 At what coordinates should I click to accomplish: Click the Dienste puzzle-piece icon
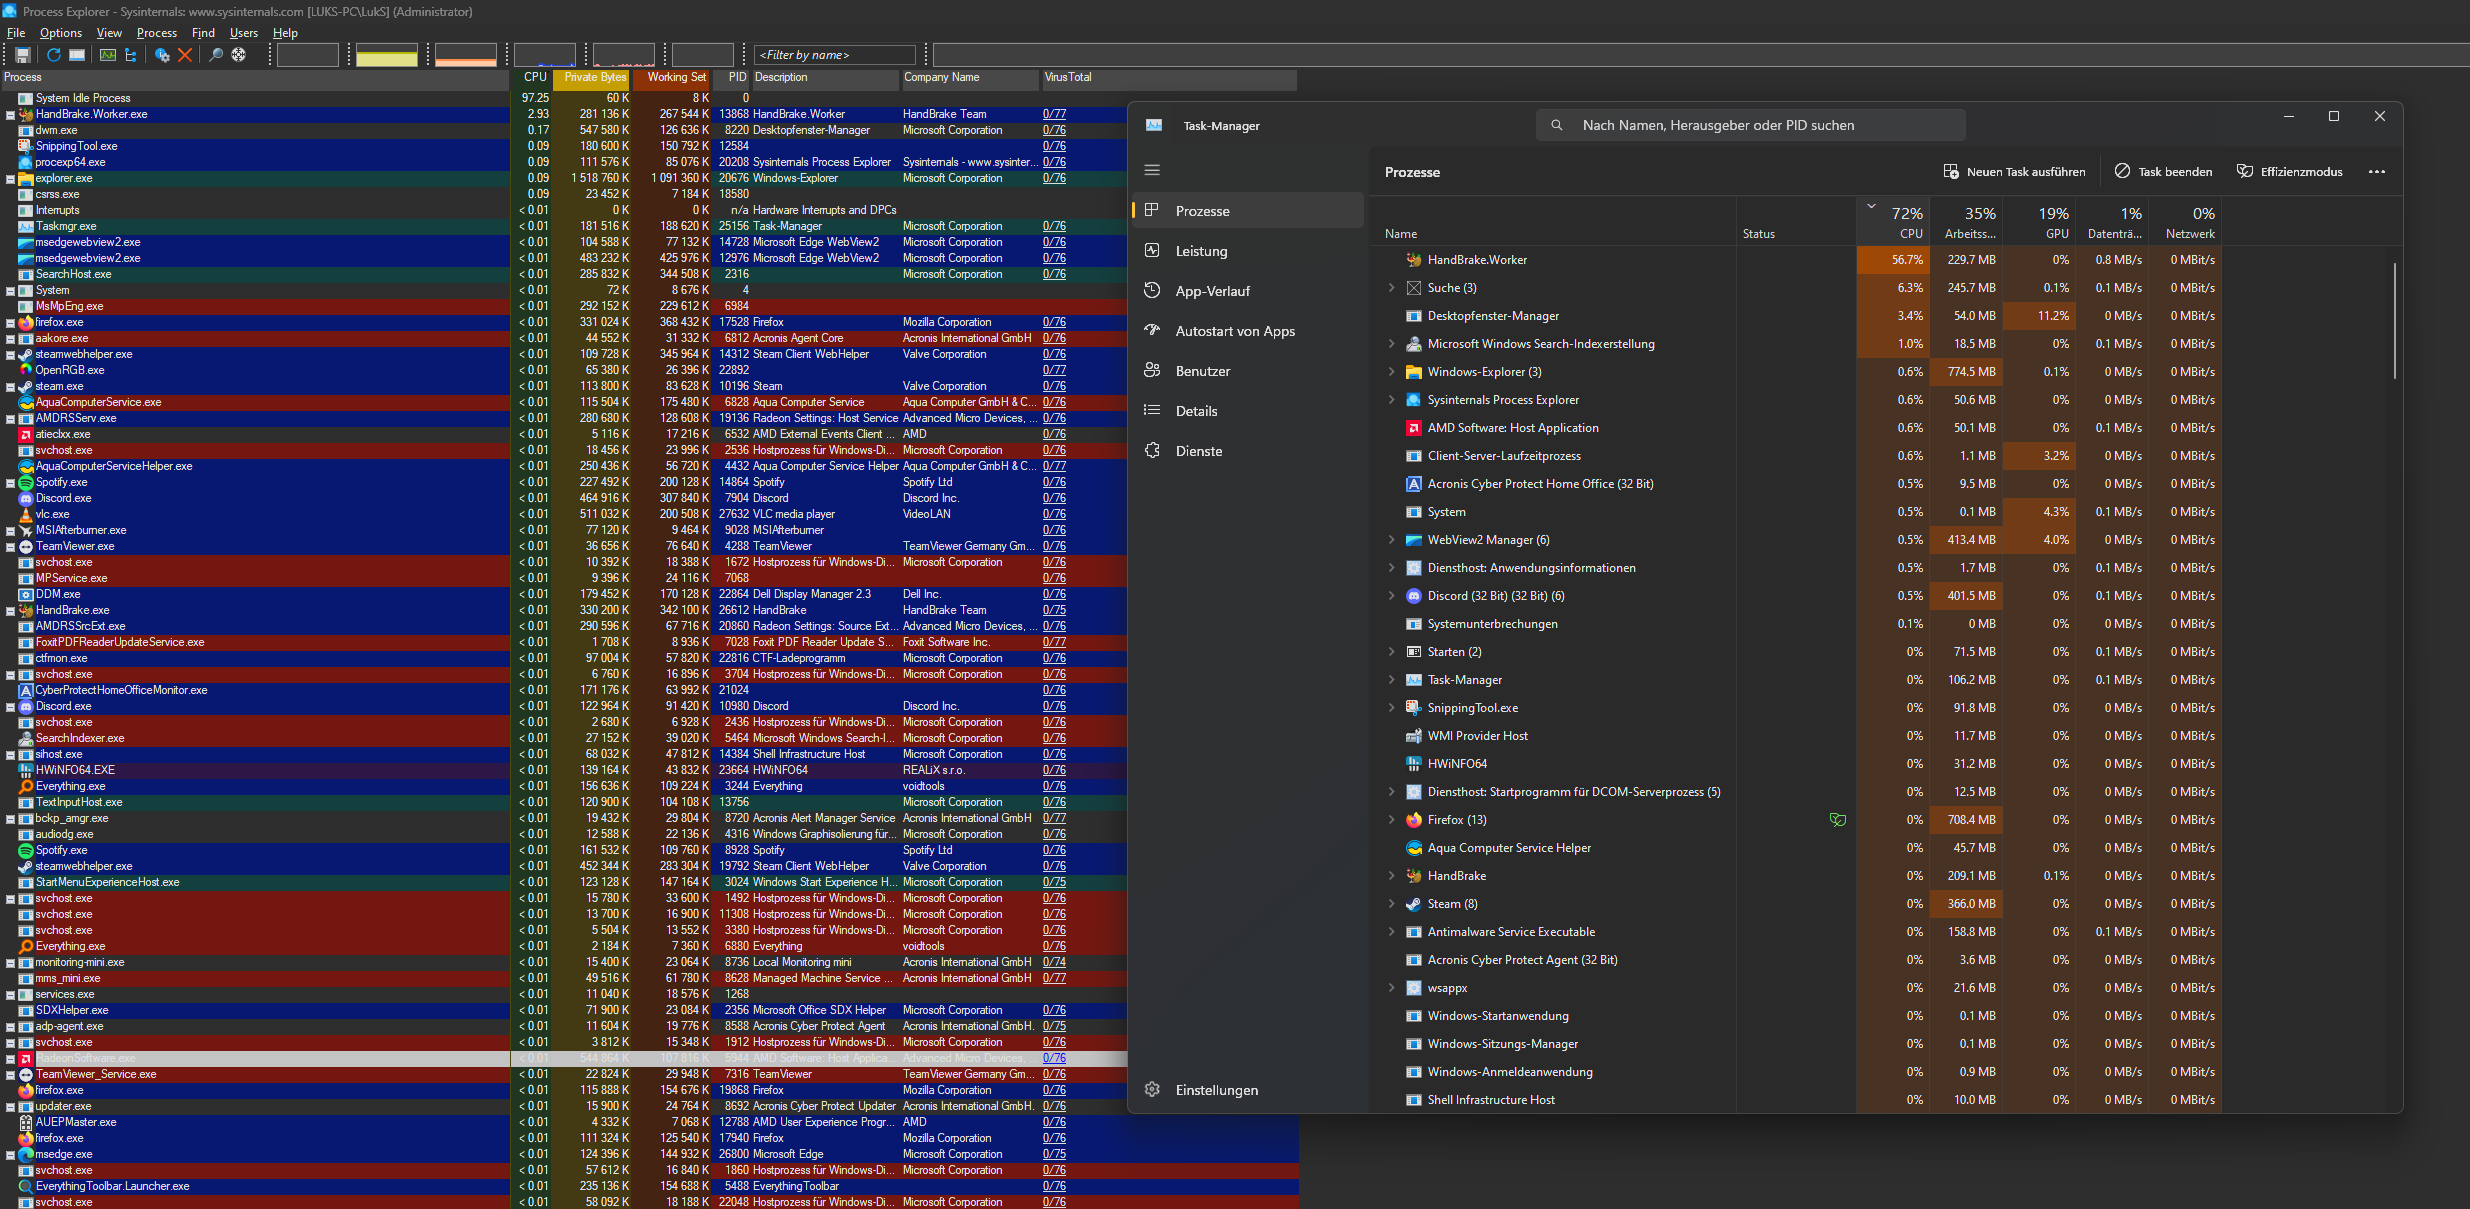point(1152,450)
